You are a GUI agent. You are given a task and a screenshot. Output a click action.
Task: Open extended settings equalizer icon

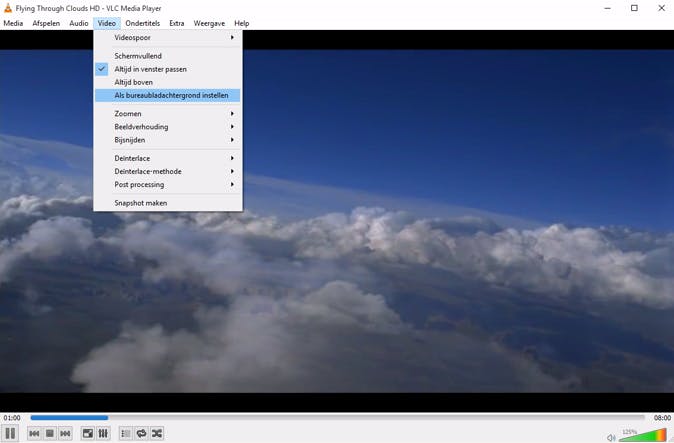pyautogui.click(x=103, y=434)
